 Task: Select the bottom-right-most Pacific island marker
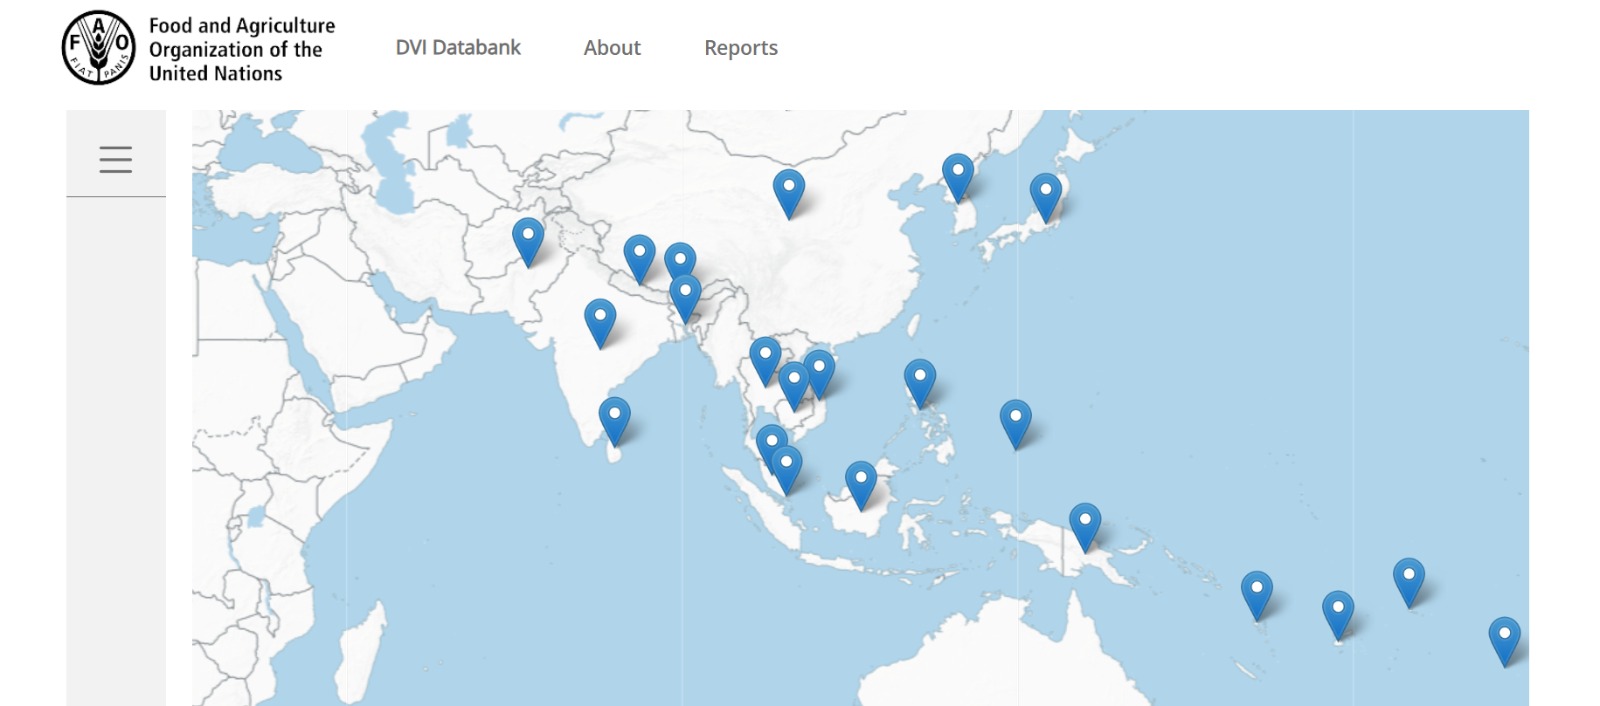pyautogui.click(x=1504, y=638)
